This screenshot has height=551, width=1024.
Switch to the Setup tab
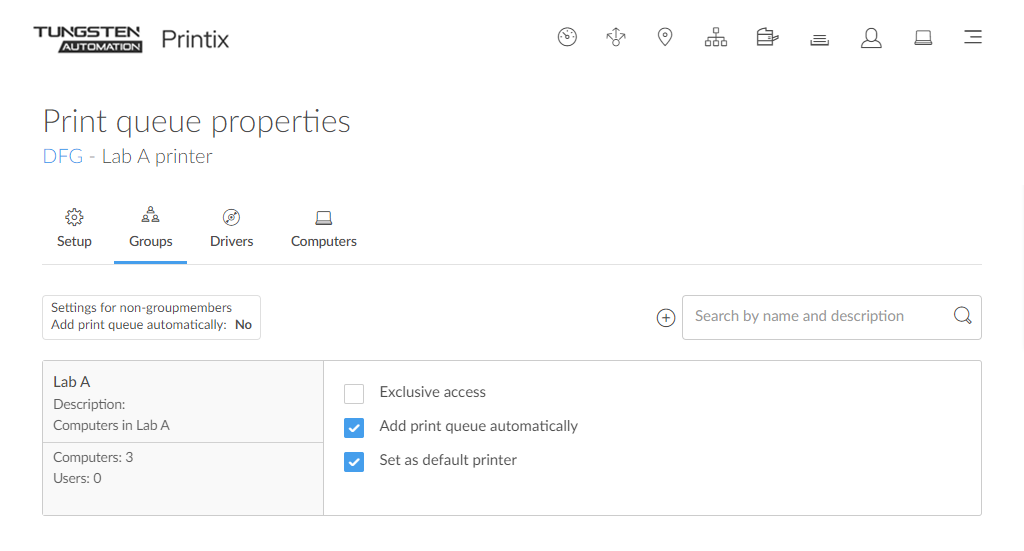pyautogui.click(x=74, y=229)
